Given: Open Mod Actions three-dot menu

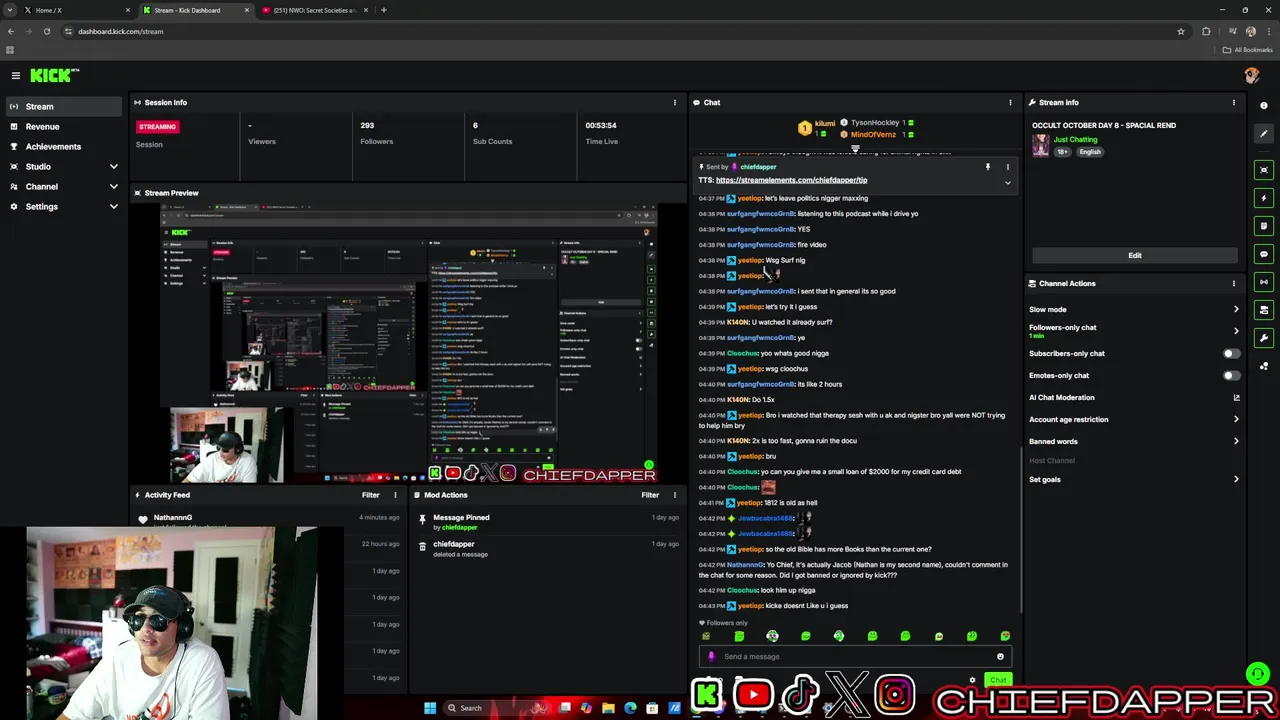Looking at the screenshot, I should pos(674,495).
